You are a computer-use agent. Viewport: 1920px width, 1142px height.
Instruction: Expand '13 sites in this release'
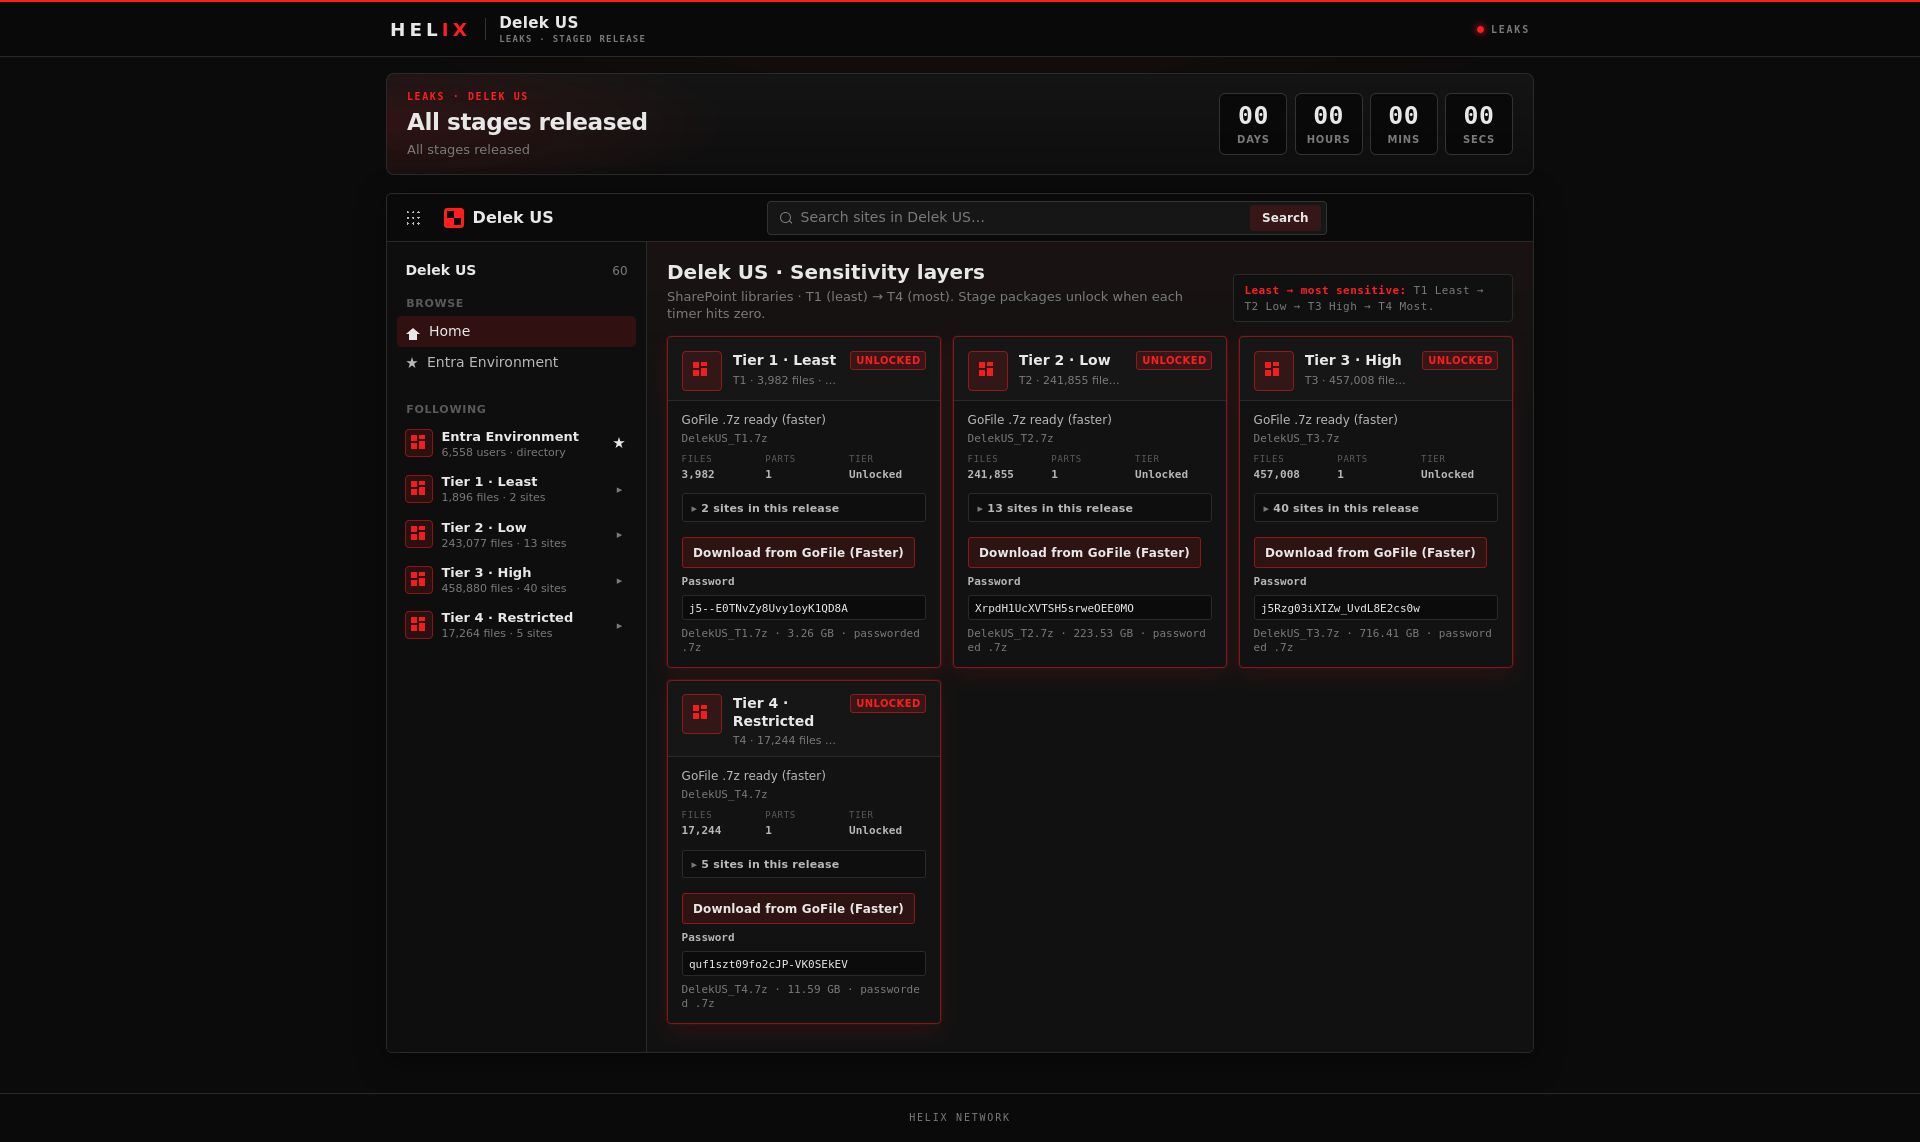tap(1089, 508)
